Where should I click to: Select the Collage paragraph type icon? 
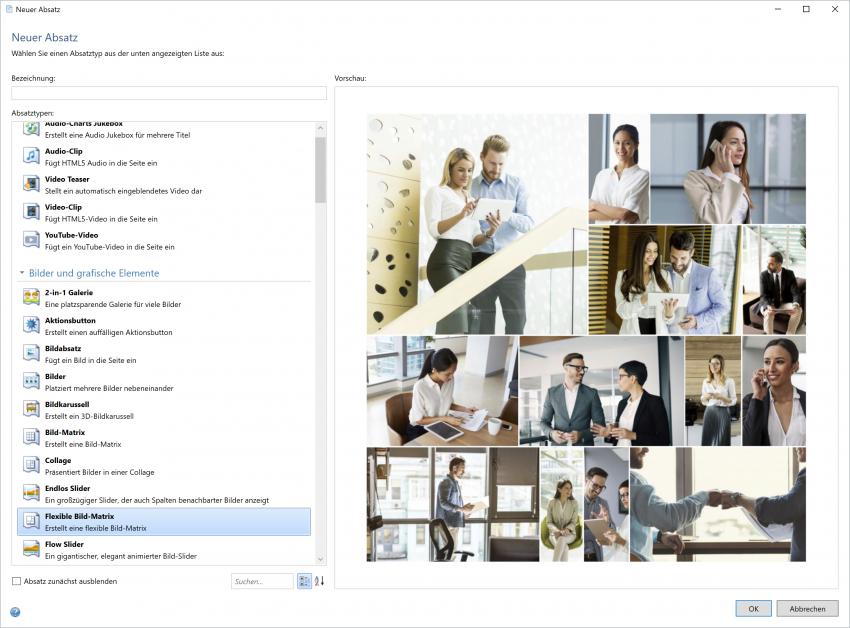point(31,465)
